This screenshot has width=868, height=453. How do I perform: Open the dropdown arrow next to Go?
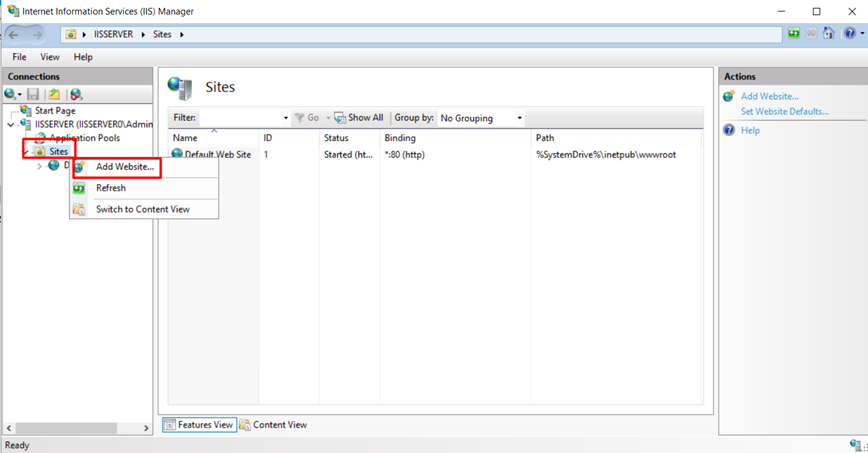pos(328,118)
